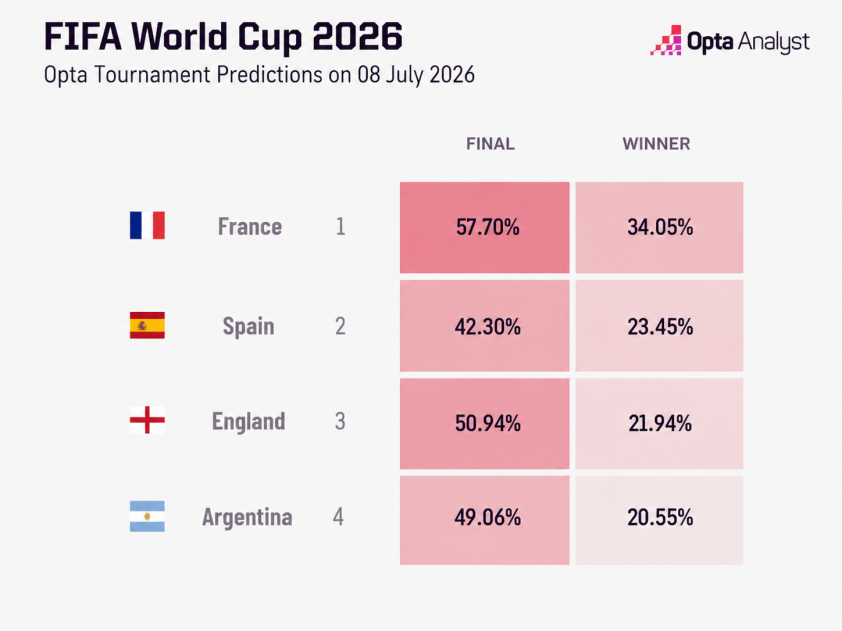The width and height of the screenshot is (842, 631).
Task: Click the France team name
Action: pos(250,227)
